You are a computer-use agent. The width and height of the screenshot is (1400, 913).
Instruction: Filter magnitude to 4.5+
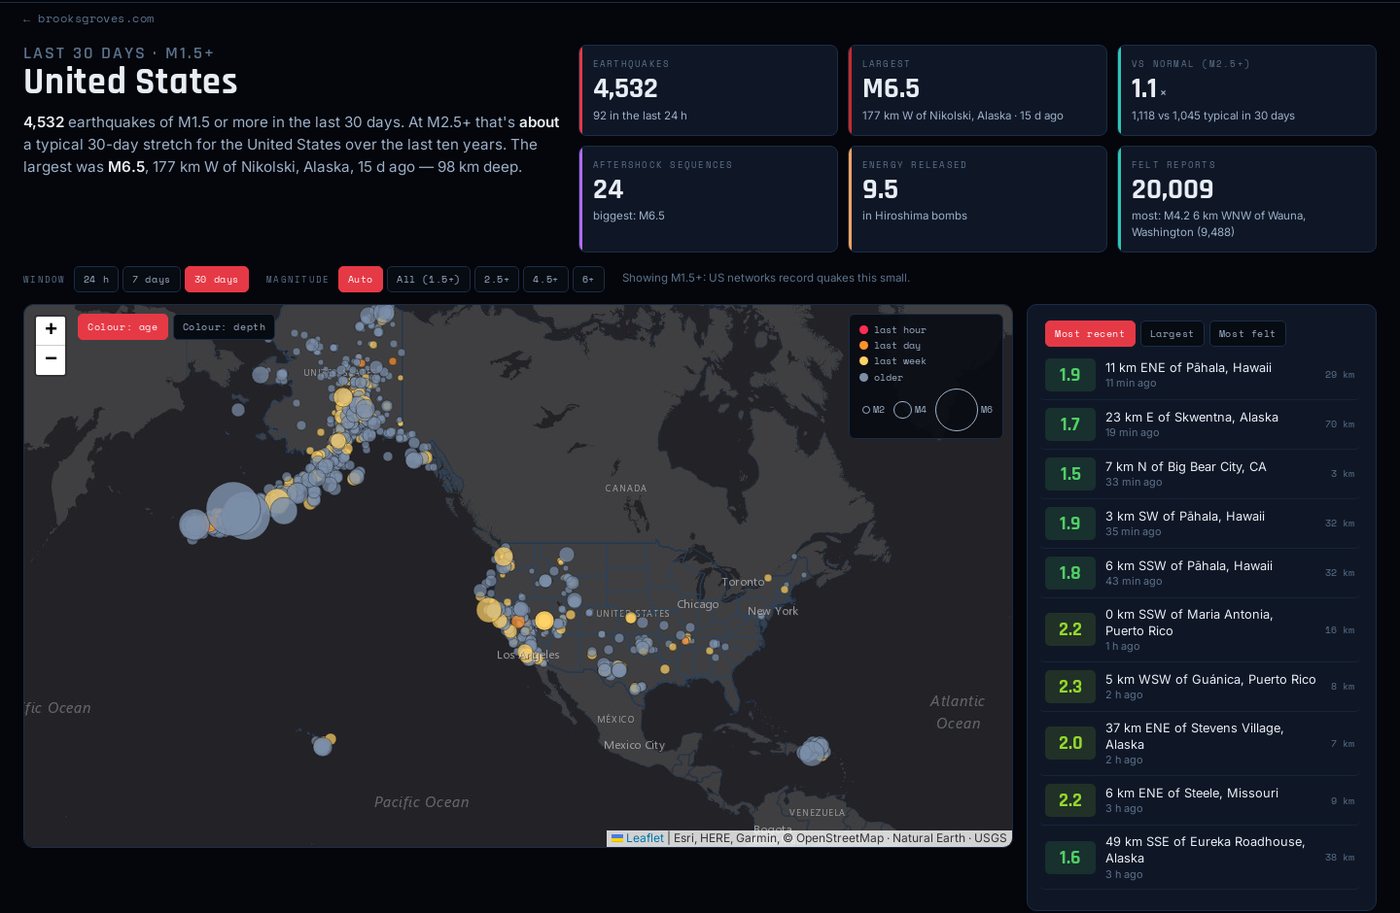click(x=545, y=279)
